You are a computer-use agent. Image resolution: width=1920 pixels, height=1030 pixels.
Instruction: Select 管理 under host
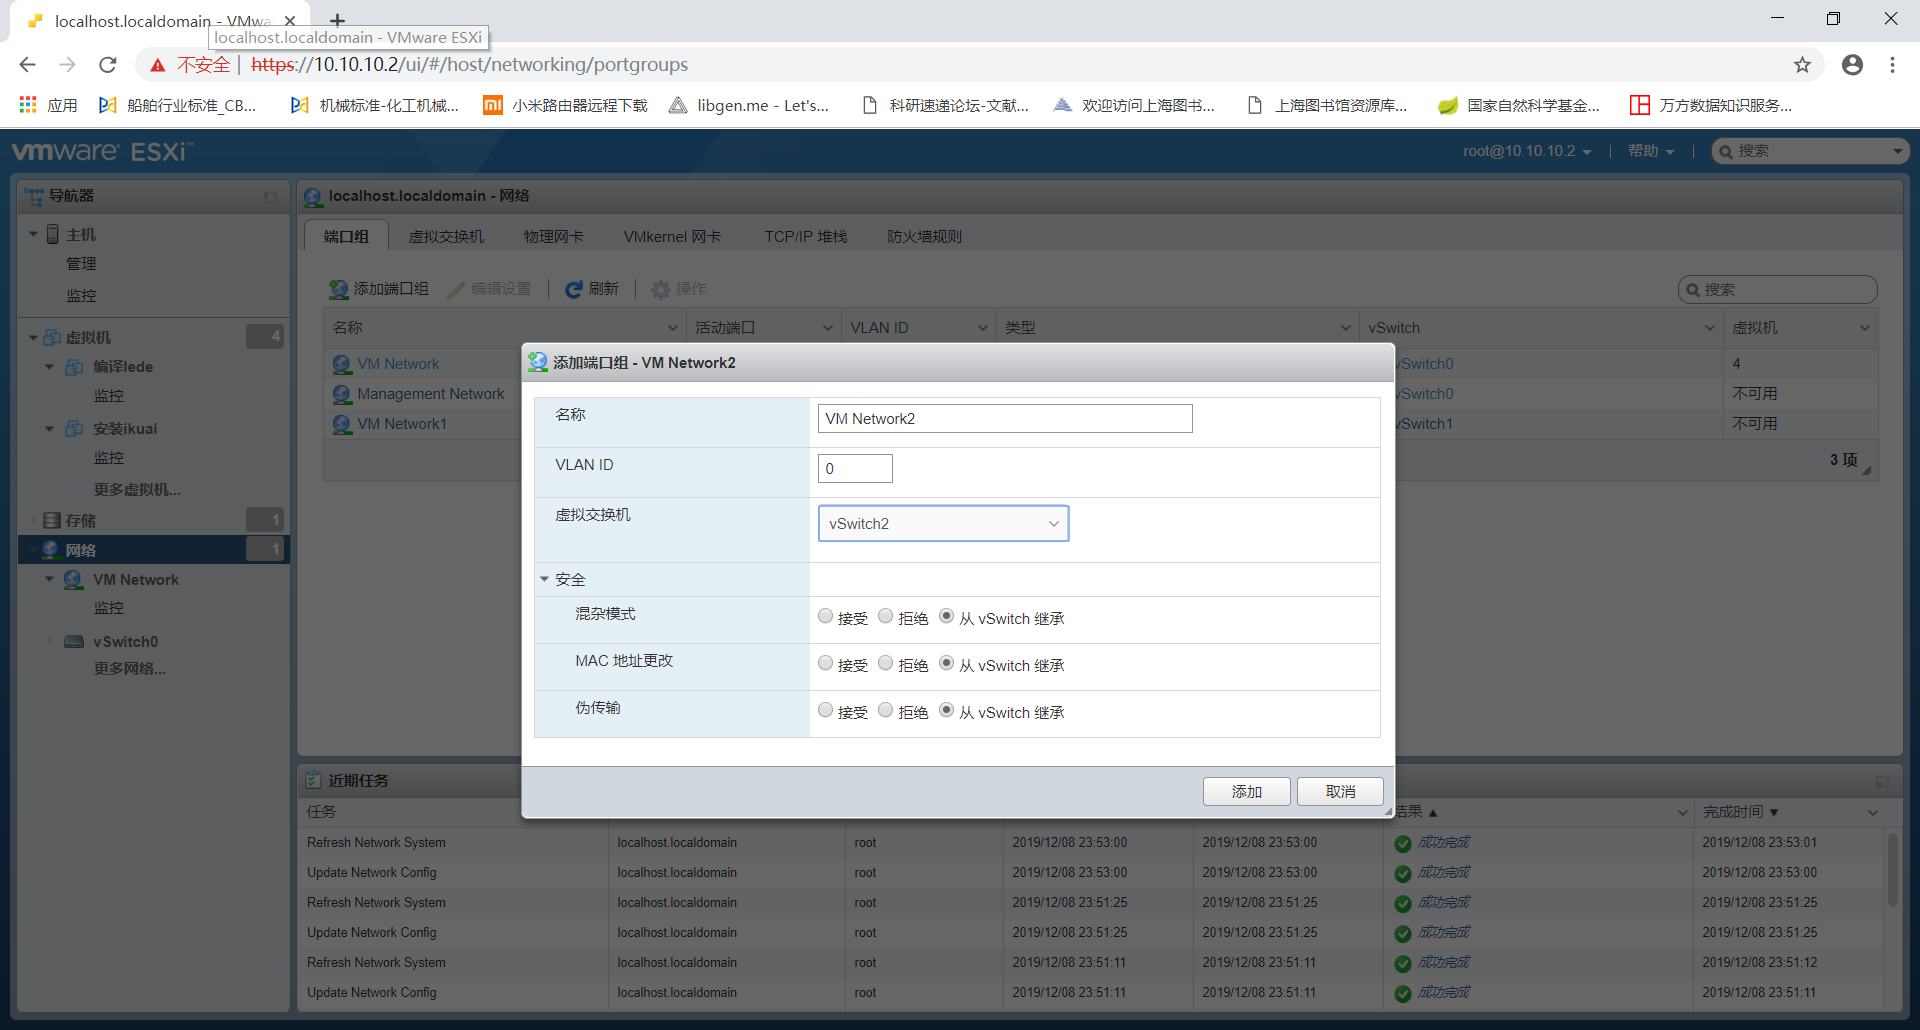pos(81,264)
